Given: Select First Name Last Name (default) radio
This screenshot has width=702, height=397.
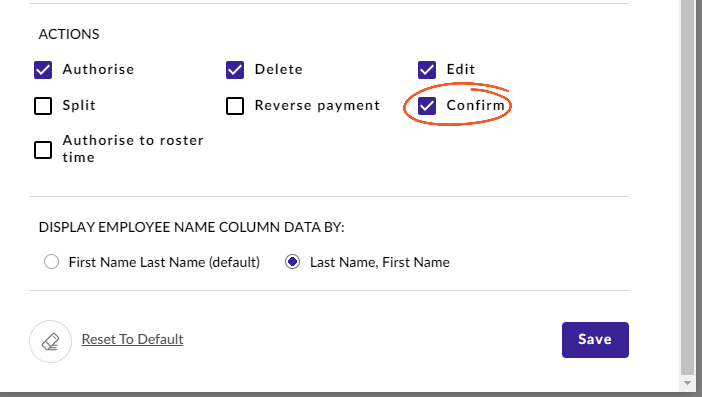Looking at the screenshot, I should coord(51,261).
